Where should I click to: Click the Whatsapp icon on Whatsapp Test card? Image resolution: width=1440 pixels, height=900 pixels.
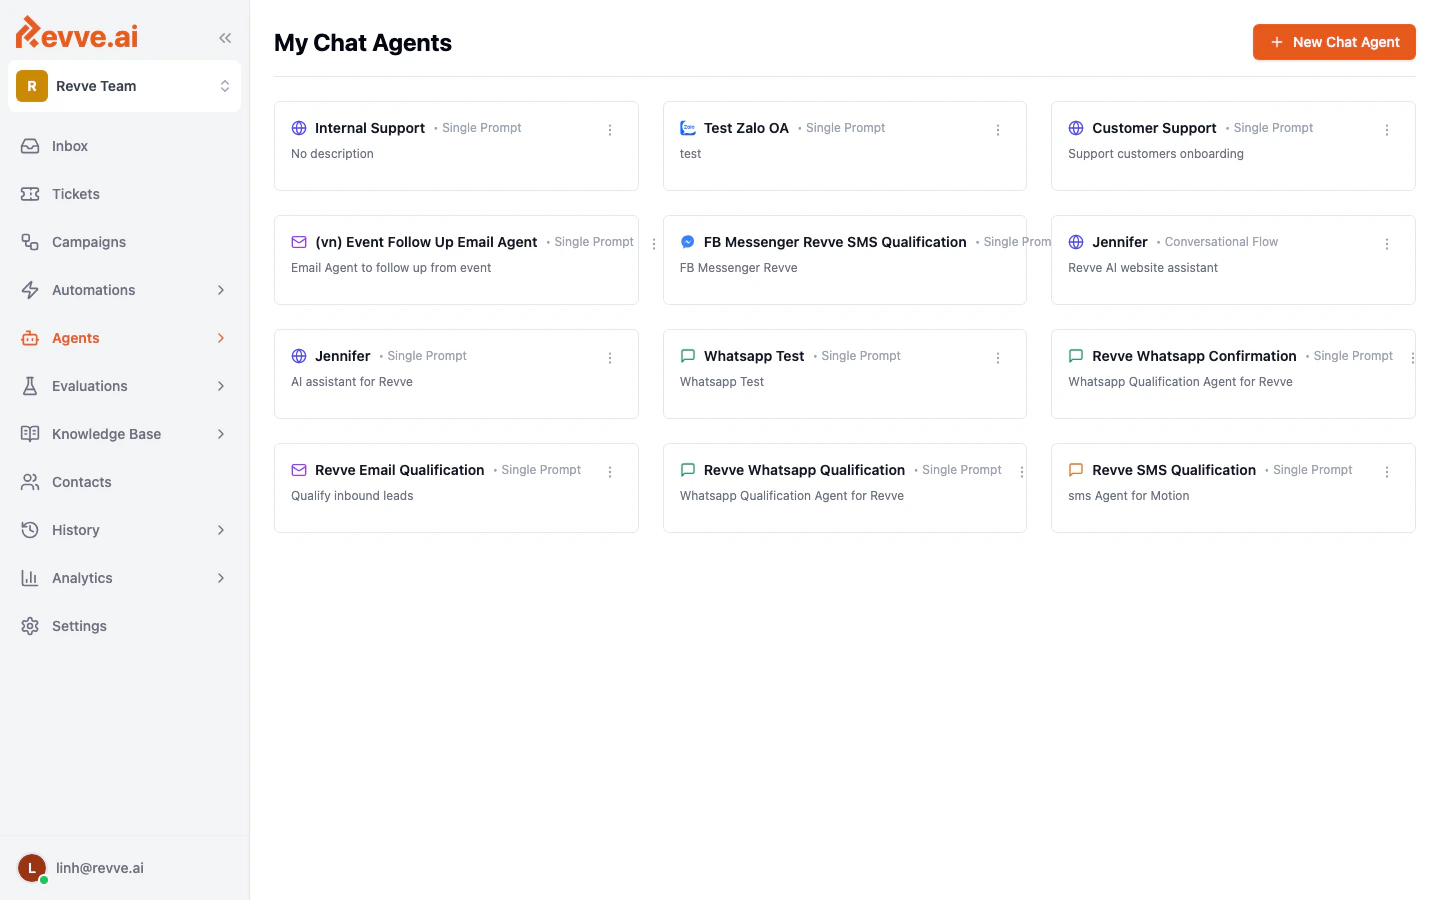point(687,355)
